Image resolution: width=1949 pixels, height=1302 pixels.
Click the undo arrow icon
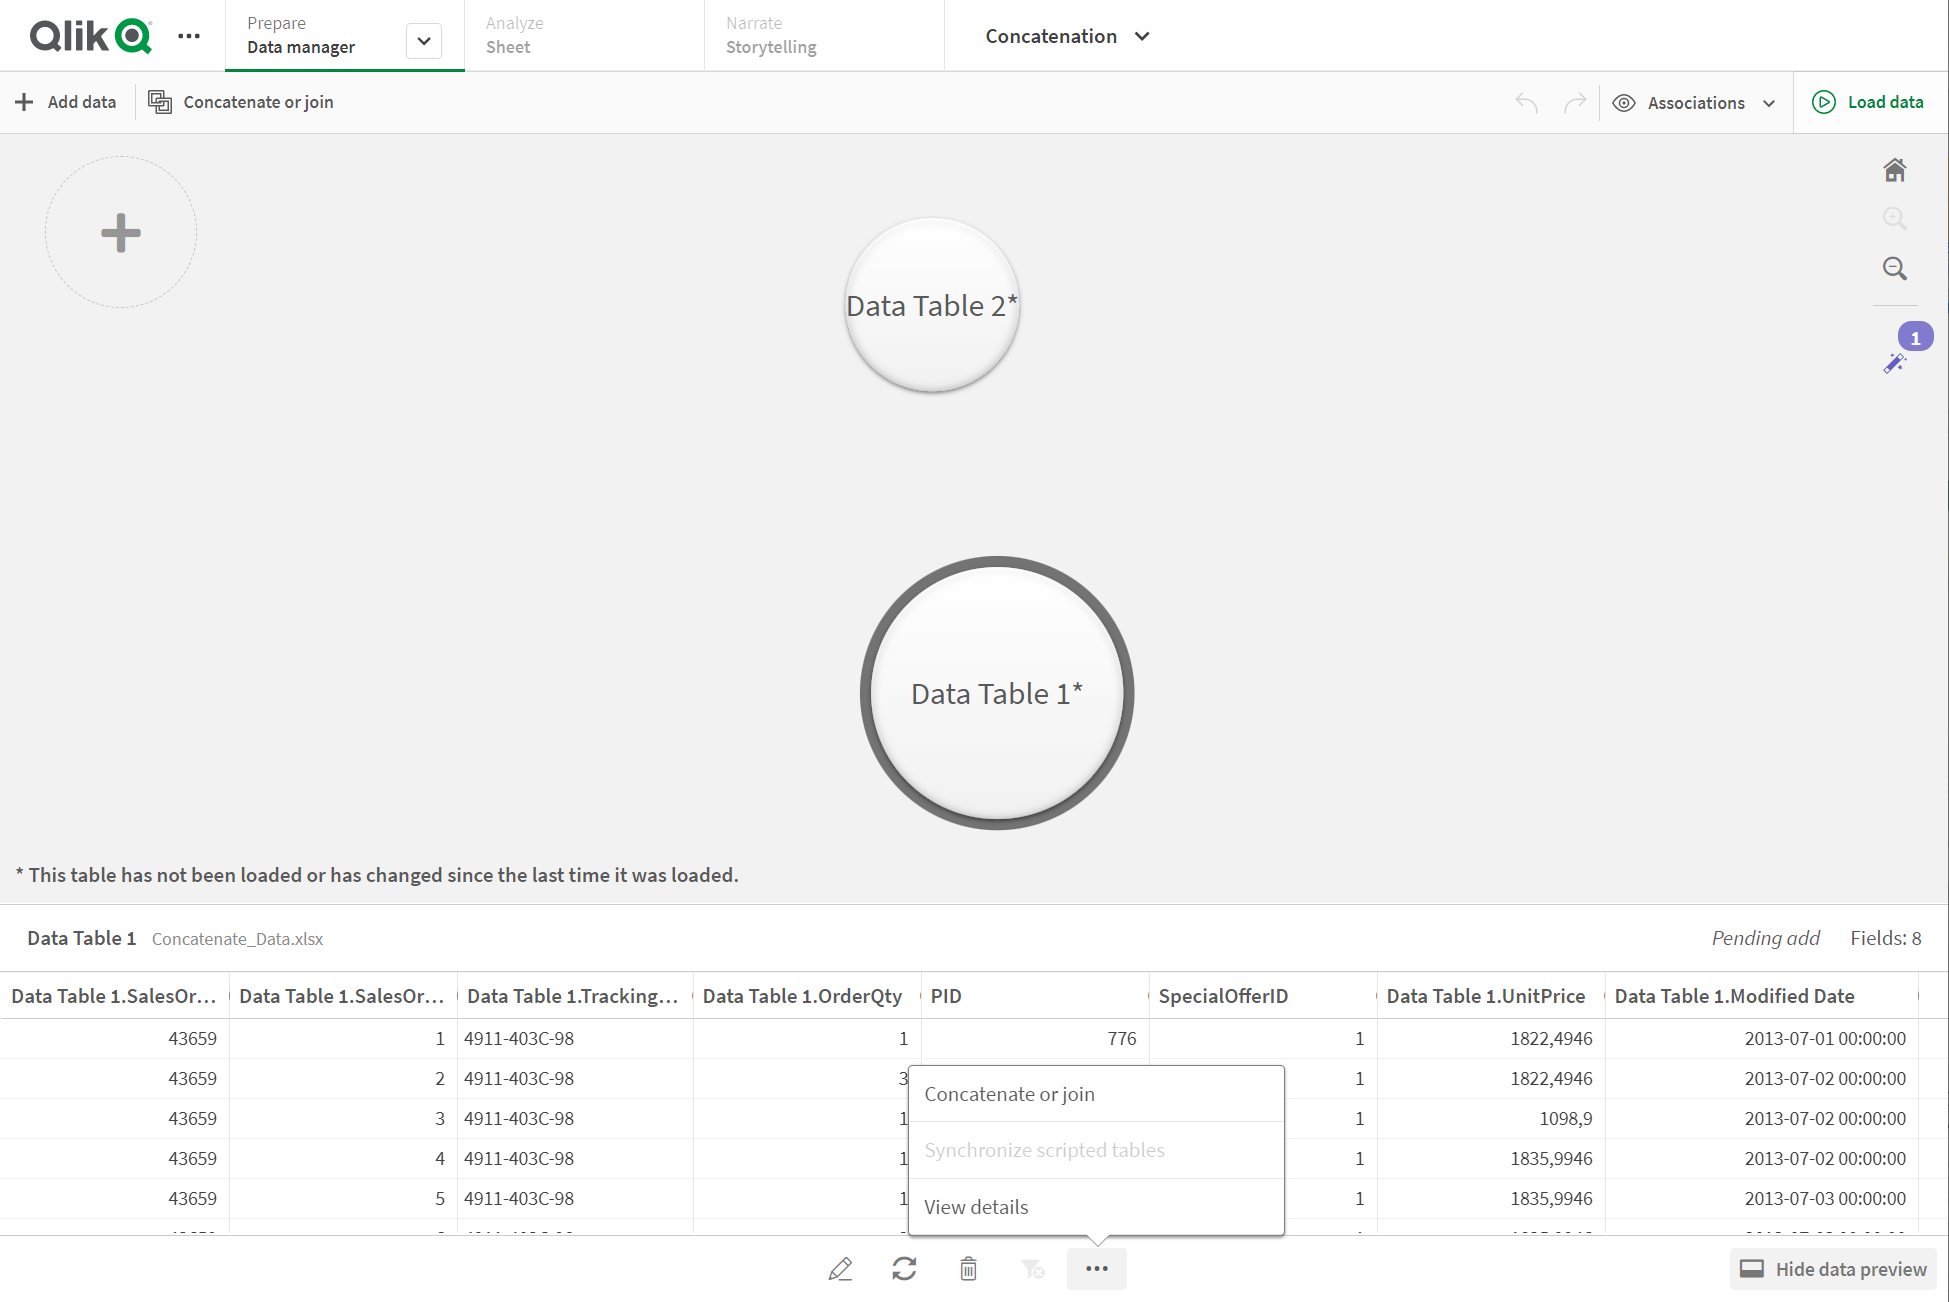(1526, 102)
